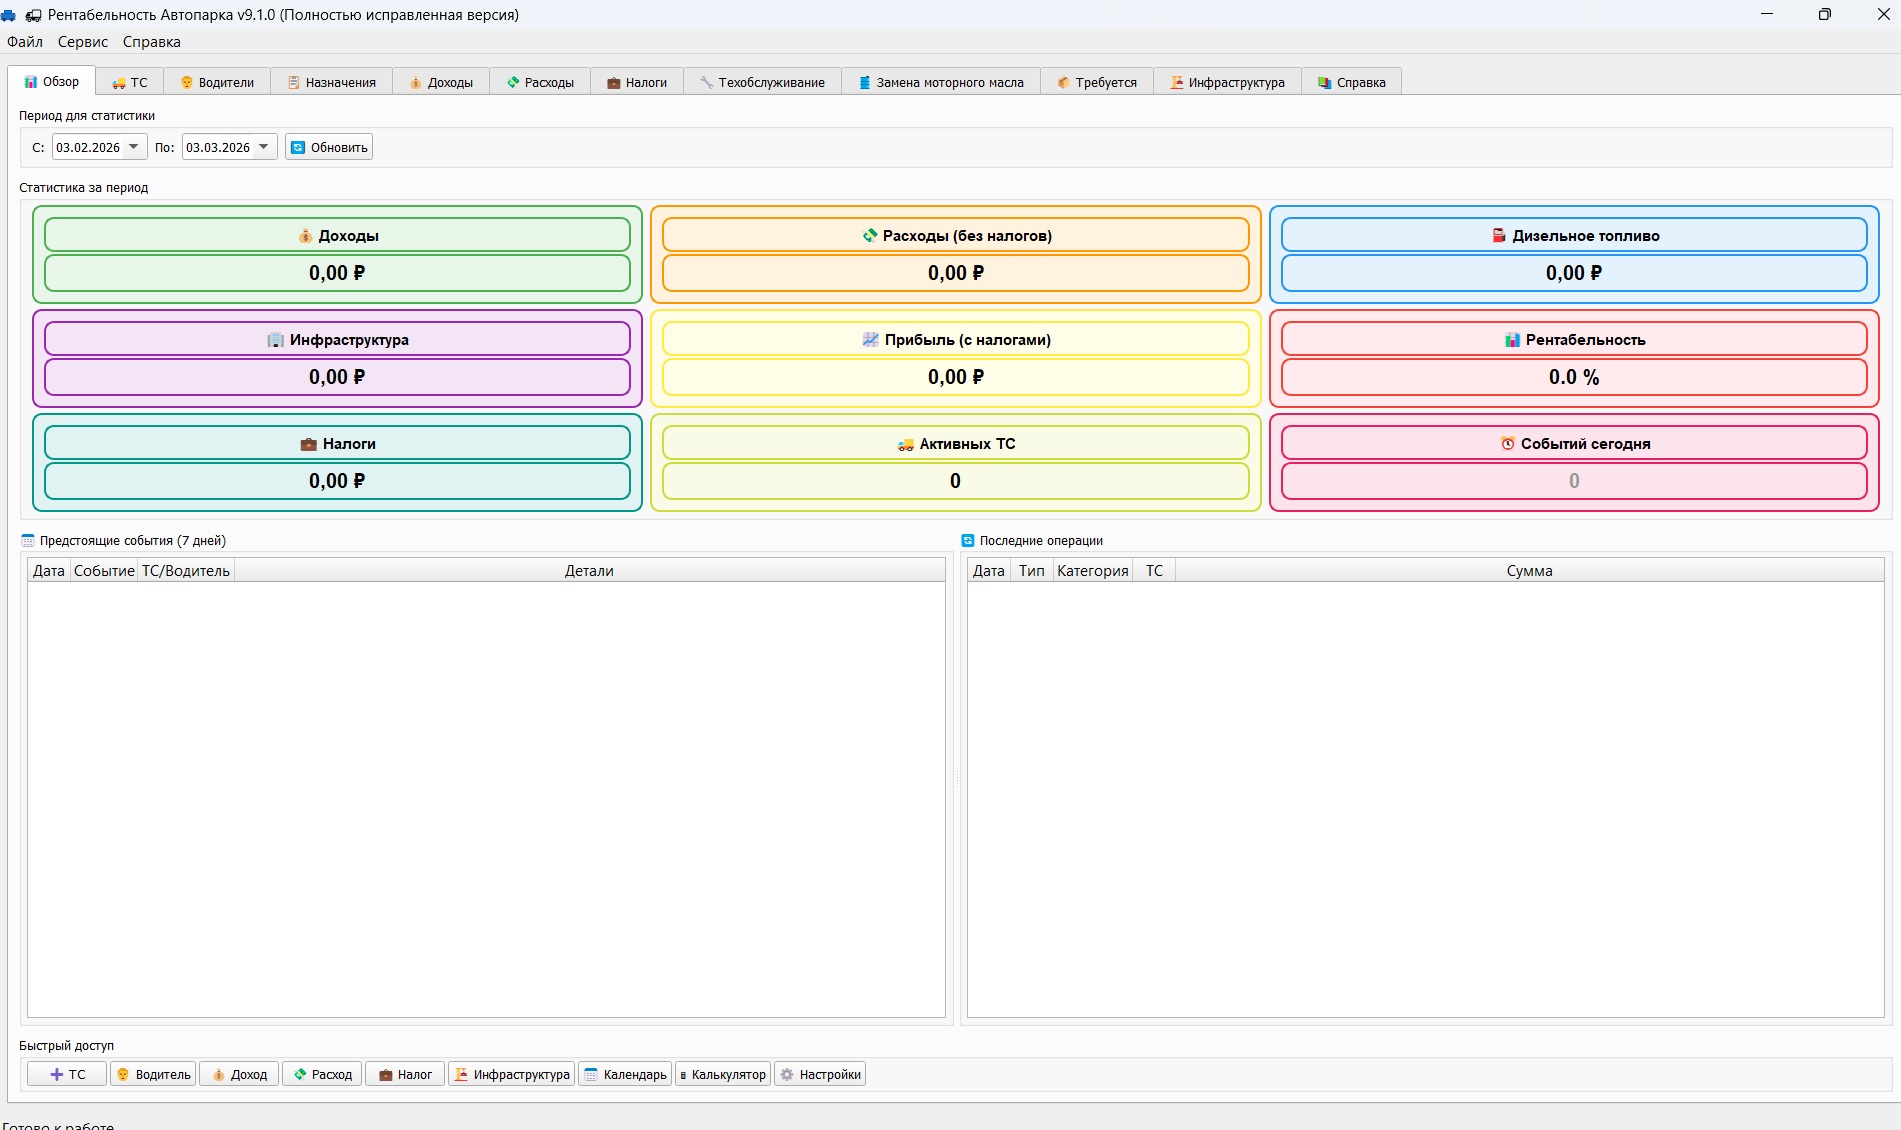Image resolution: width=1901 pixels, height=1130 pixels.
Task: Open Настройки from the quick access bar
Action: pyautogui.click(x=820, y=1075)
